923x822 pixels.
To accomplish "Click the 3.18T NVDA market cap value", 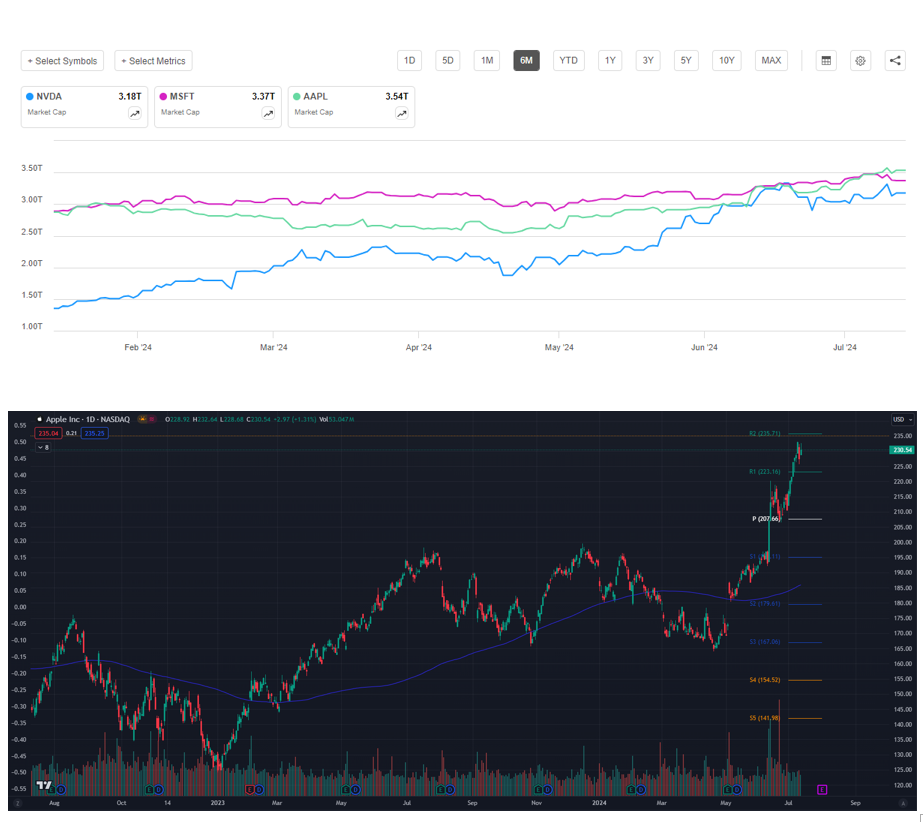I will coord(130,97).
